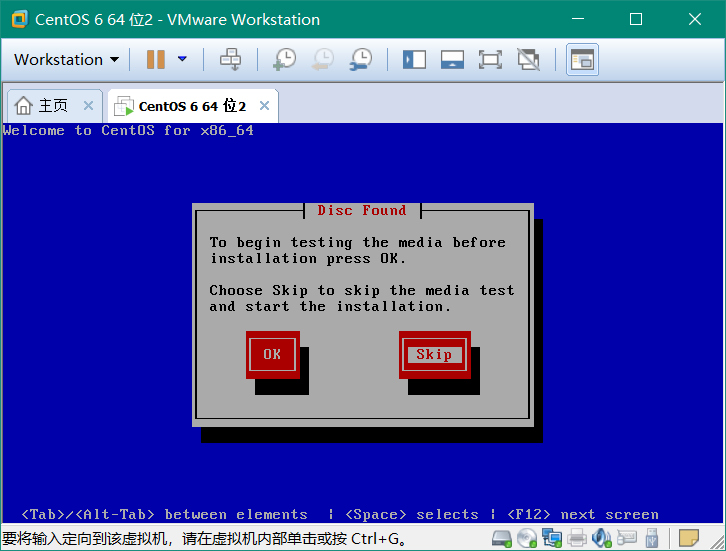Minimize the VMware Workstation window
This screenshot has height=551, width=726.
pyautogui.click(x=577, y=19)
